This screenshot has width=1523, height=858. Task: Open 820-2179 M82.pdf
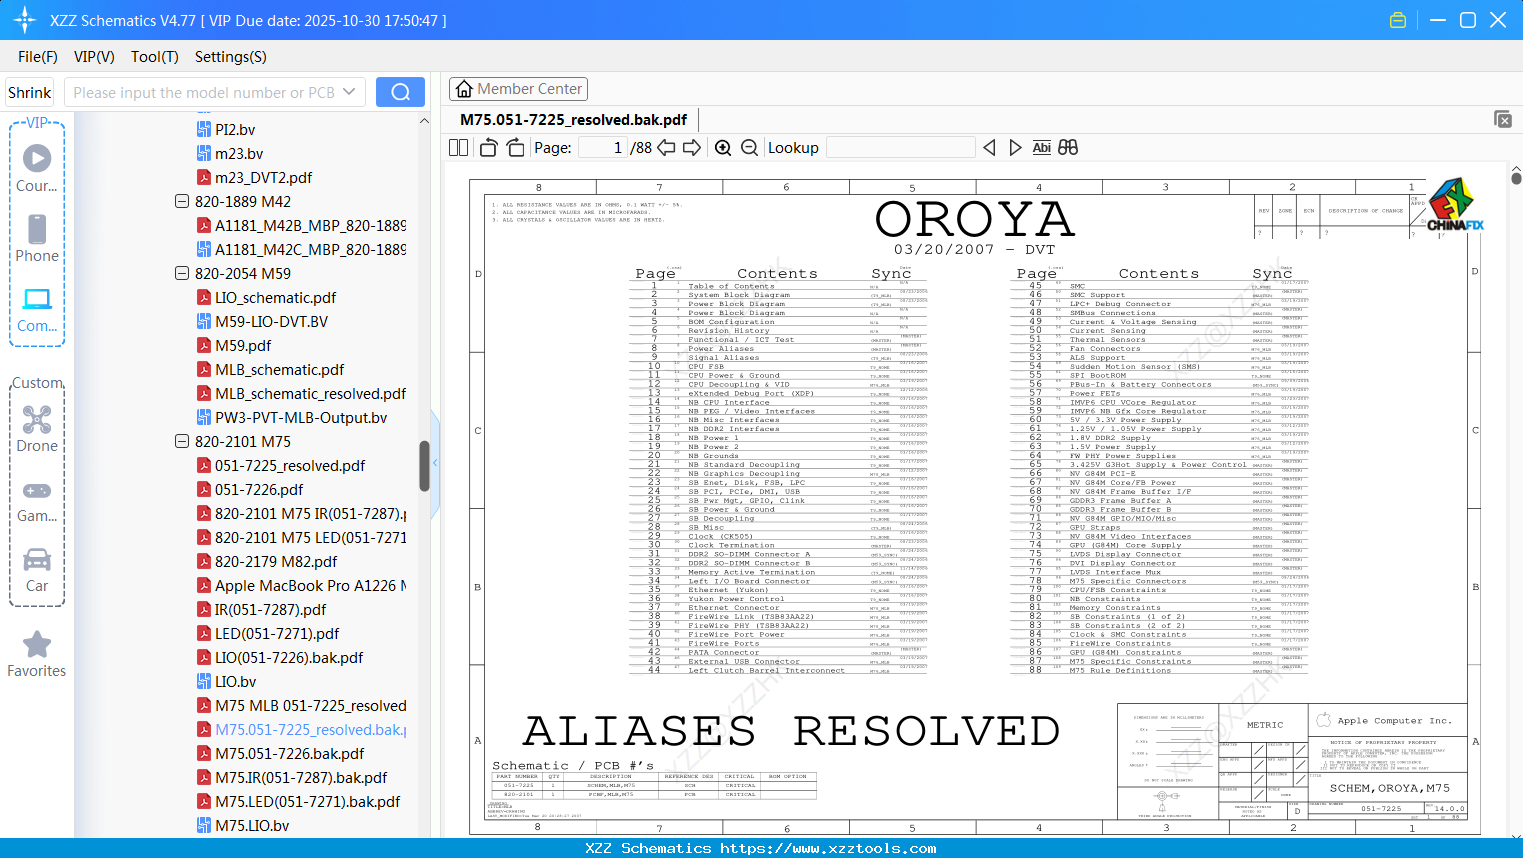click(x=268, y=561)
